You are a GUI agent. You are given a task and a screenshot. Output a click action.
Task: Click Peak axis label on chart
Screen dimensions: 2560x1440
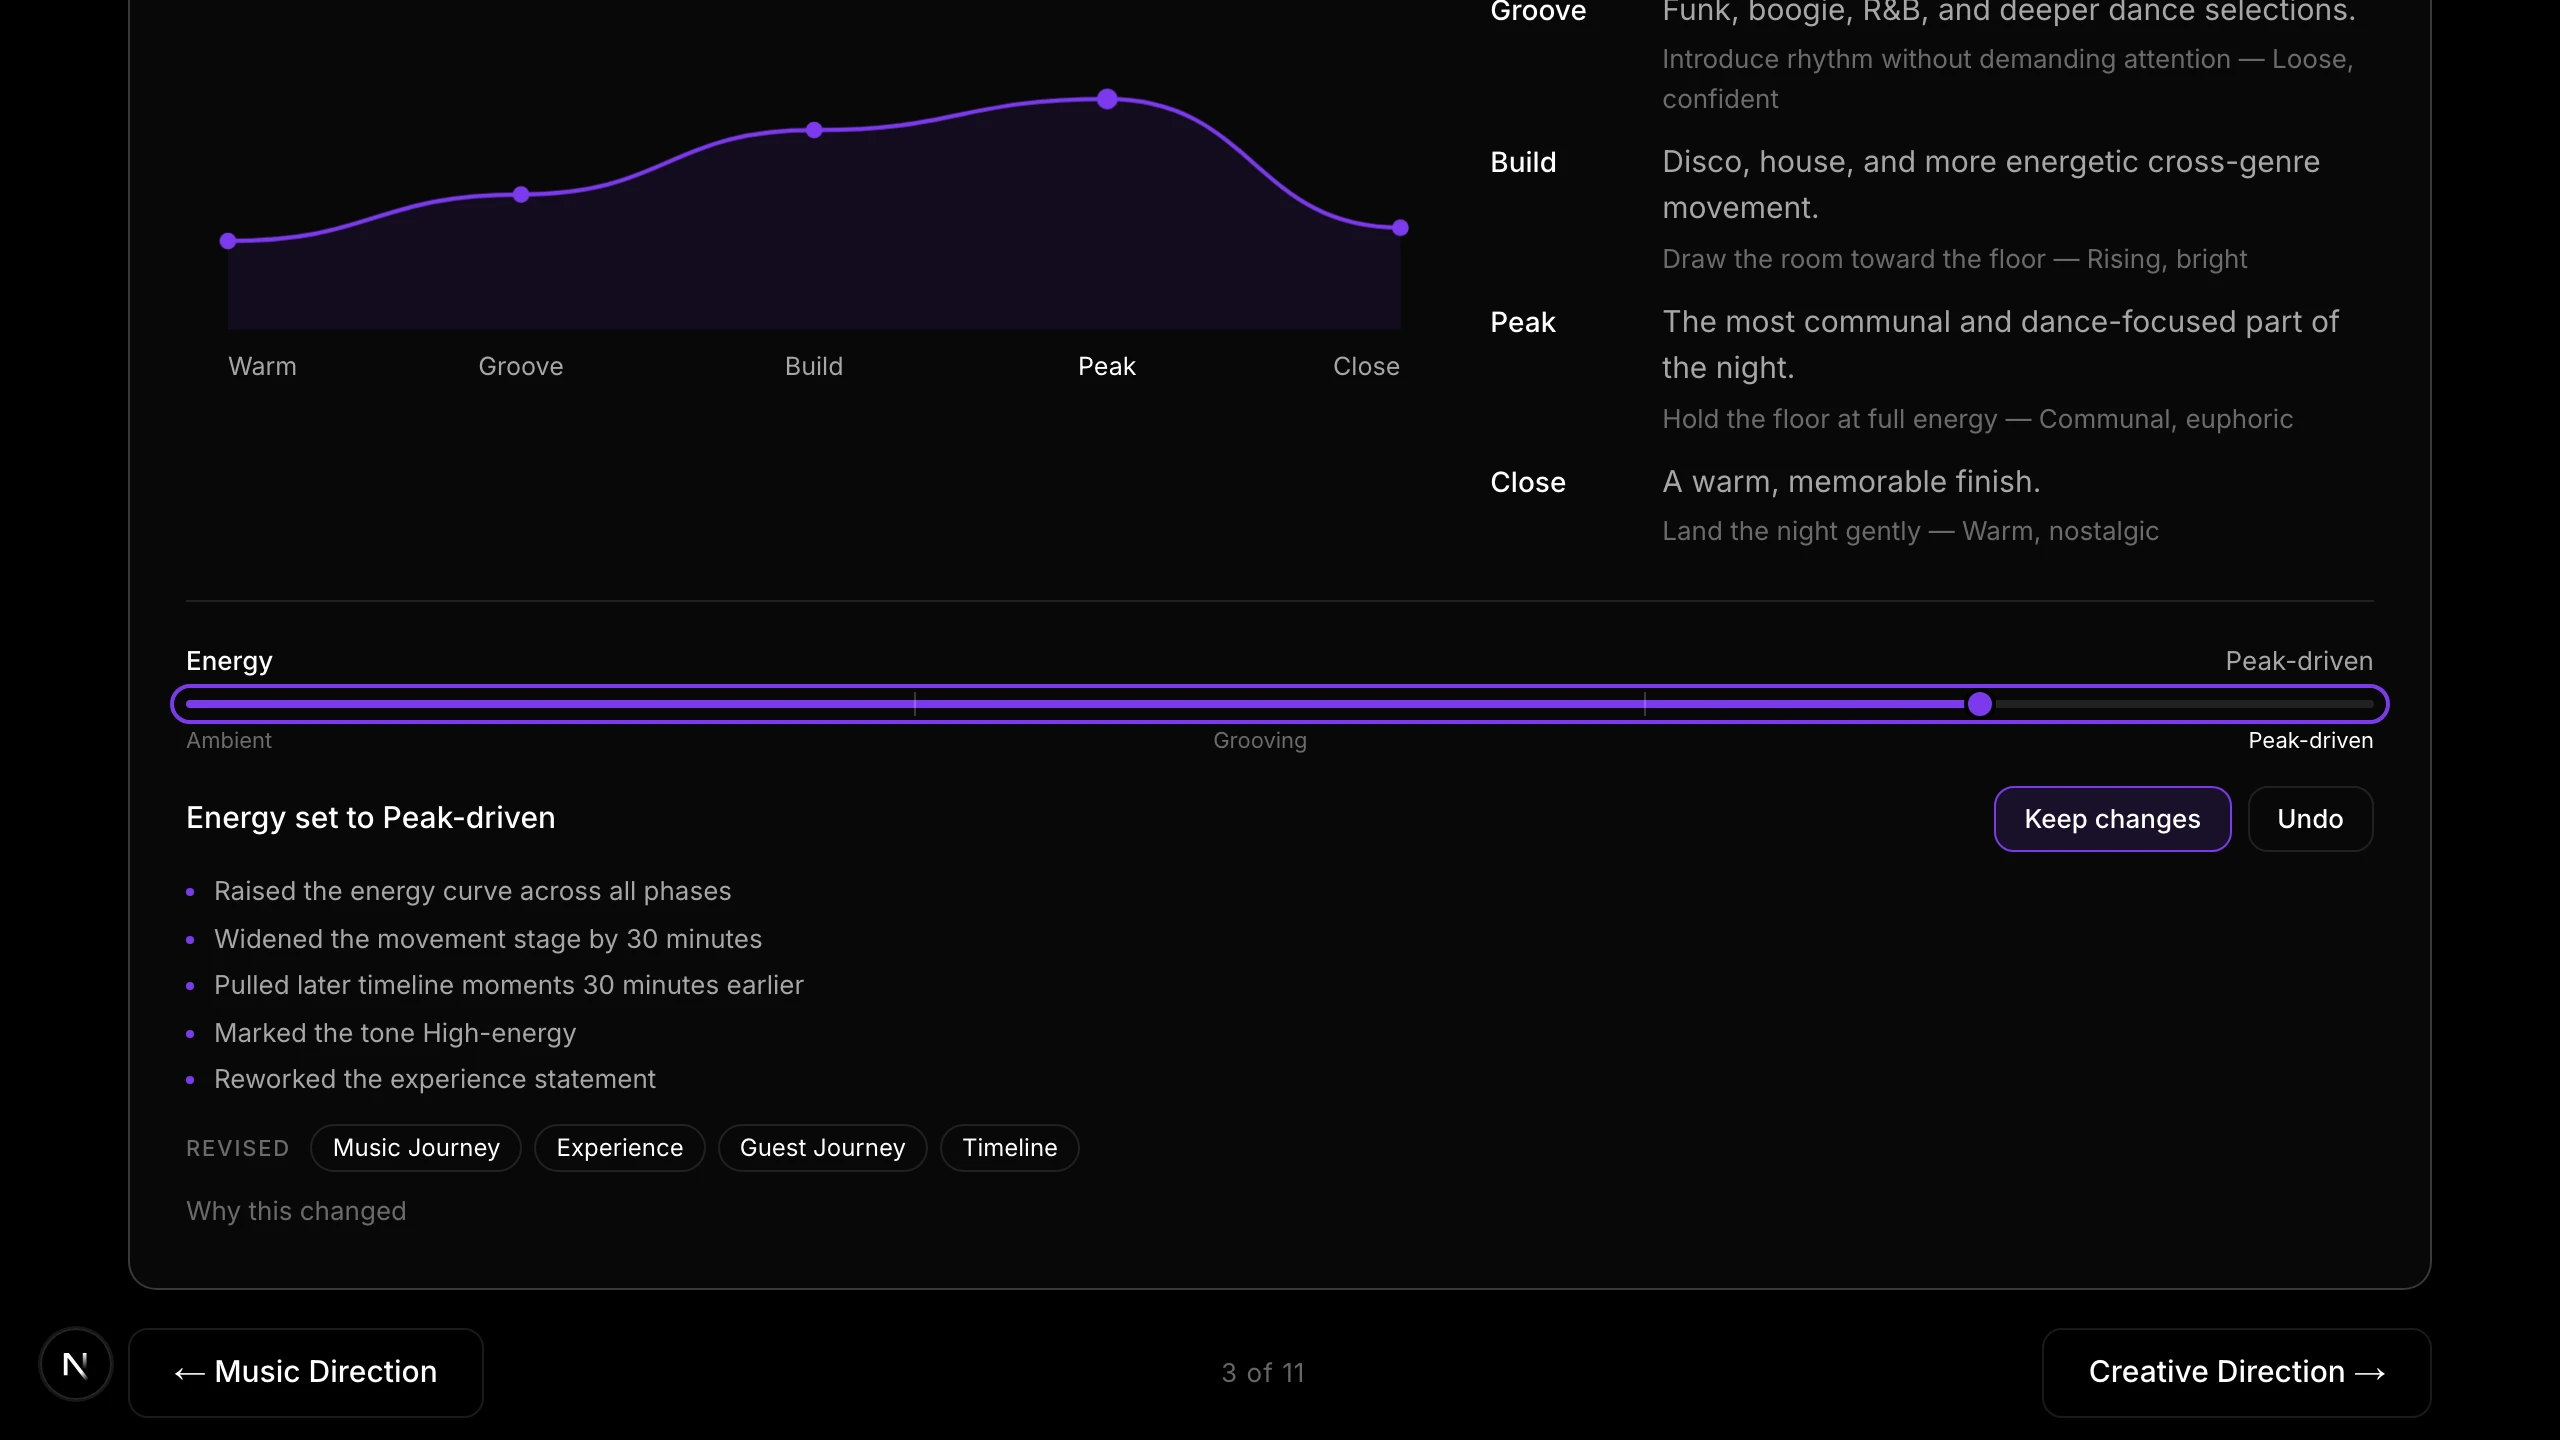pos(1107,366)
